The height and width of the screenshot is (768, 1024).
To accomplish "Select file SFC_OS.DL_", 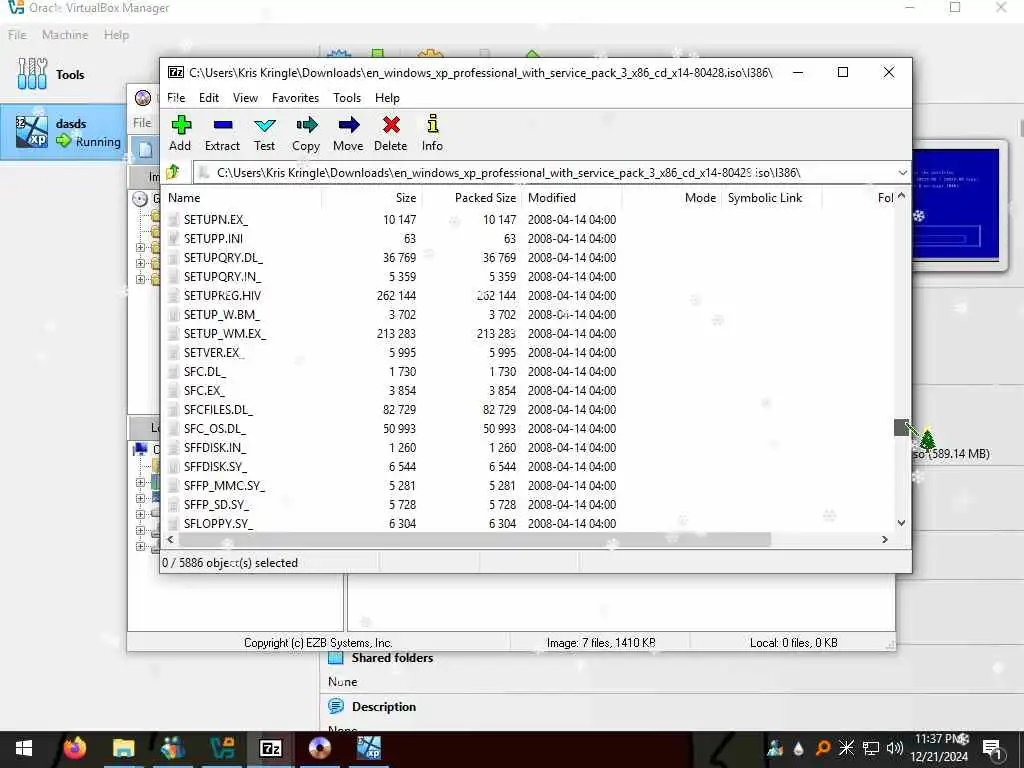I will pos(214,428).
